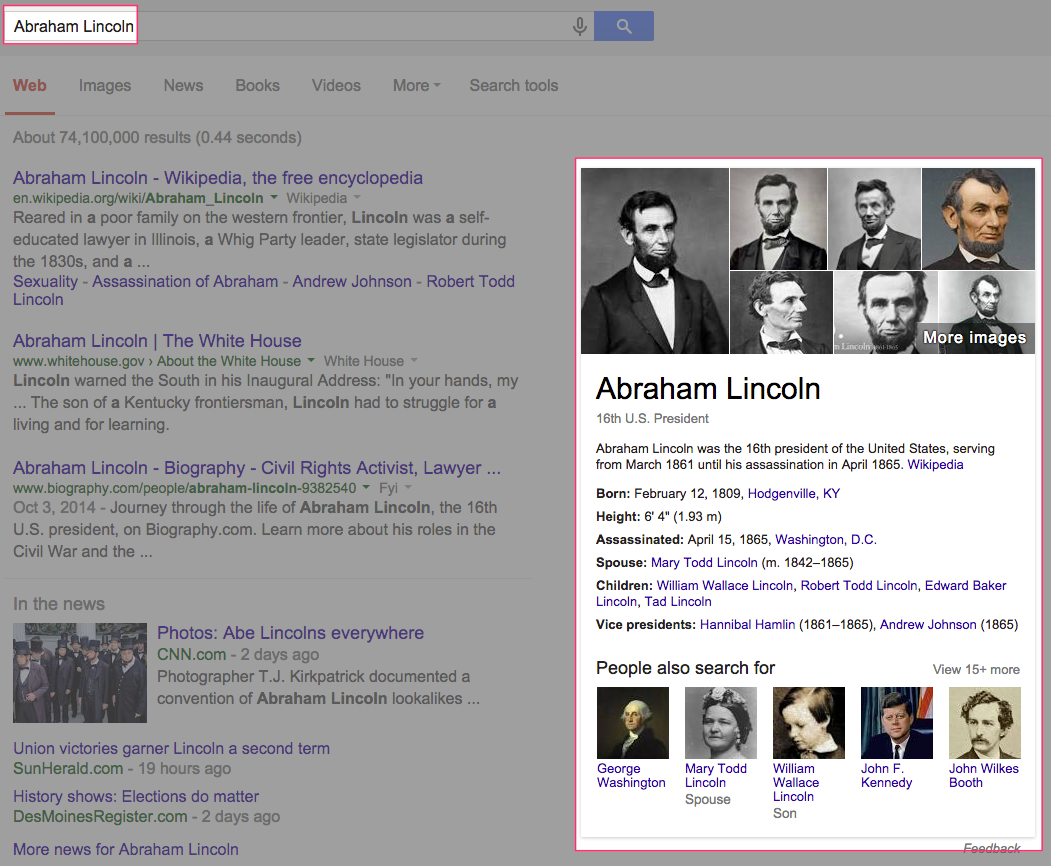Click John F. Kennedy portrait thumbnail
Image resolution: width=1051 pixels, height=866 pixels.
(897, 723)
